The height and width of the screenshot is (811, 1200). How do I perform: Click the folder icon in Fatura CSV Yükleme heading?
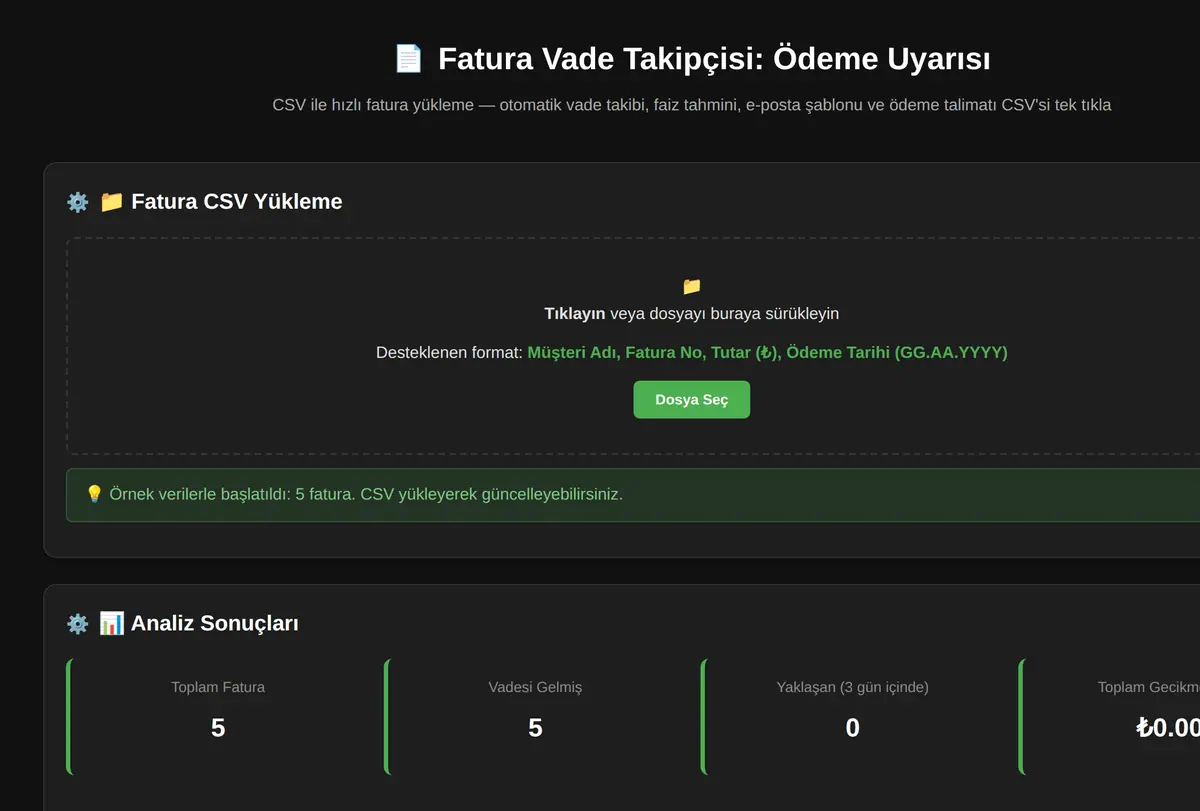(x=111, y=202)
